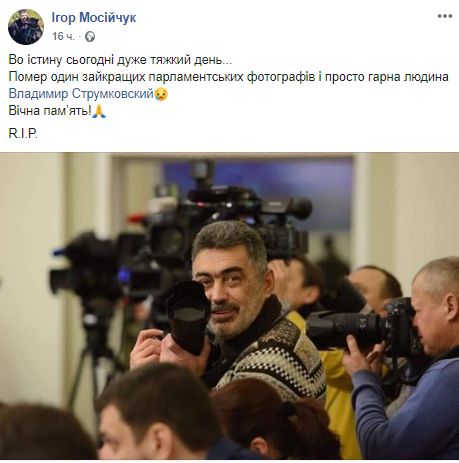
Task: Click the DSLR camera held by the blue-sweater photographer
Action: (363, 327)
